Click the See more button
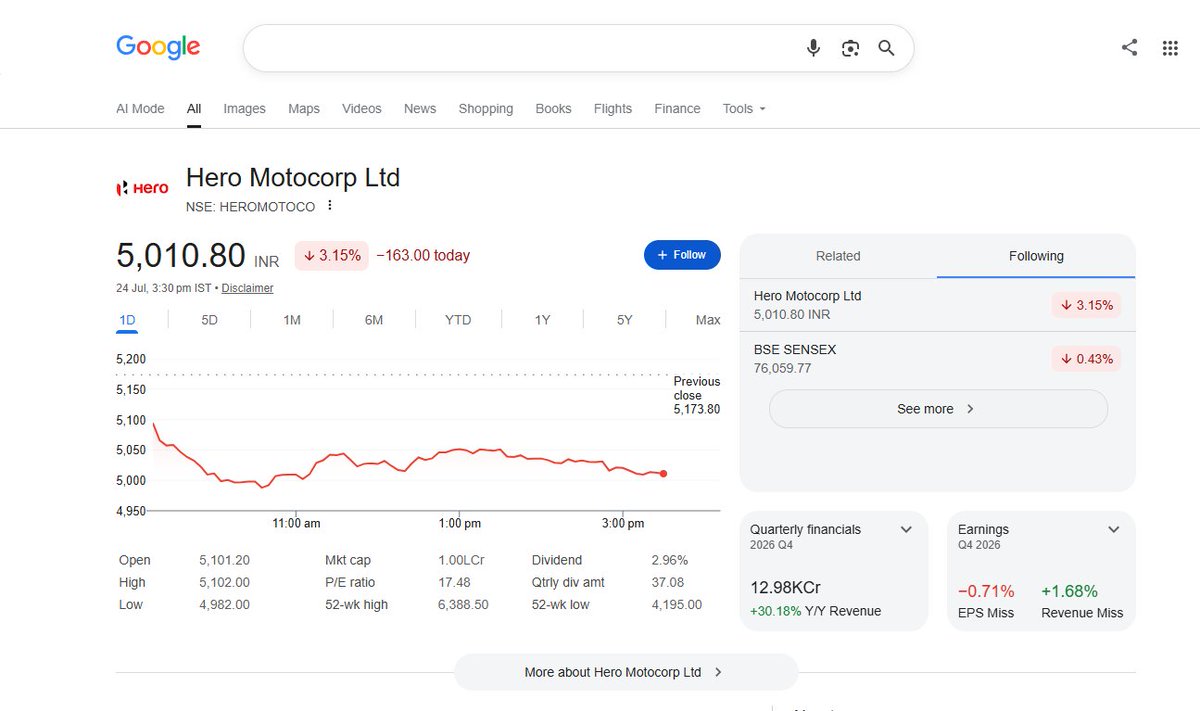1200x711 pixels. [938, 409]
